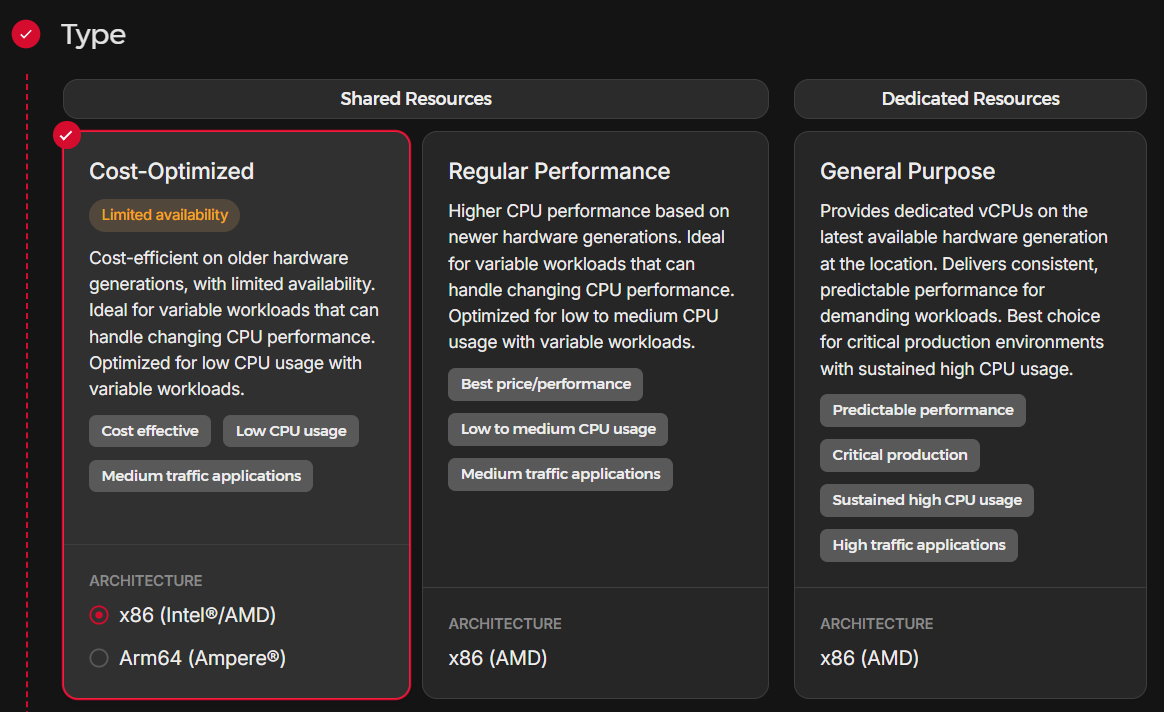The width and height of the screenshot is (1164, 712).
Task: Click the Predictable performance tag
Action: point(922,410)
